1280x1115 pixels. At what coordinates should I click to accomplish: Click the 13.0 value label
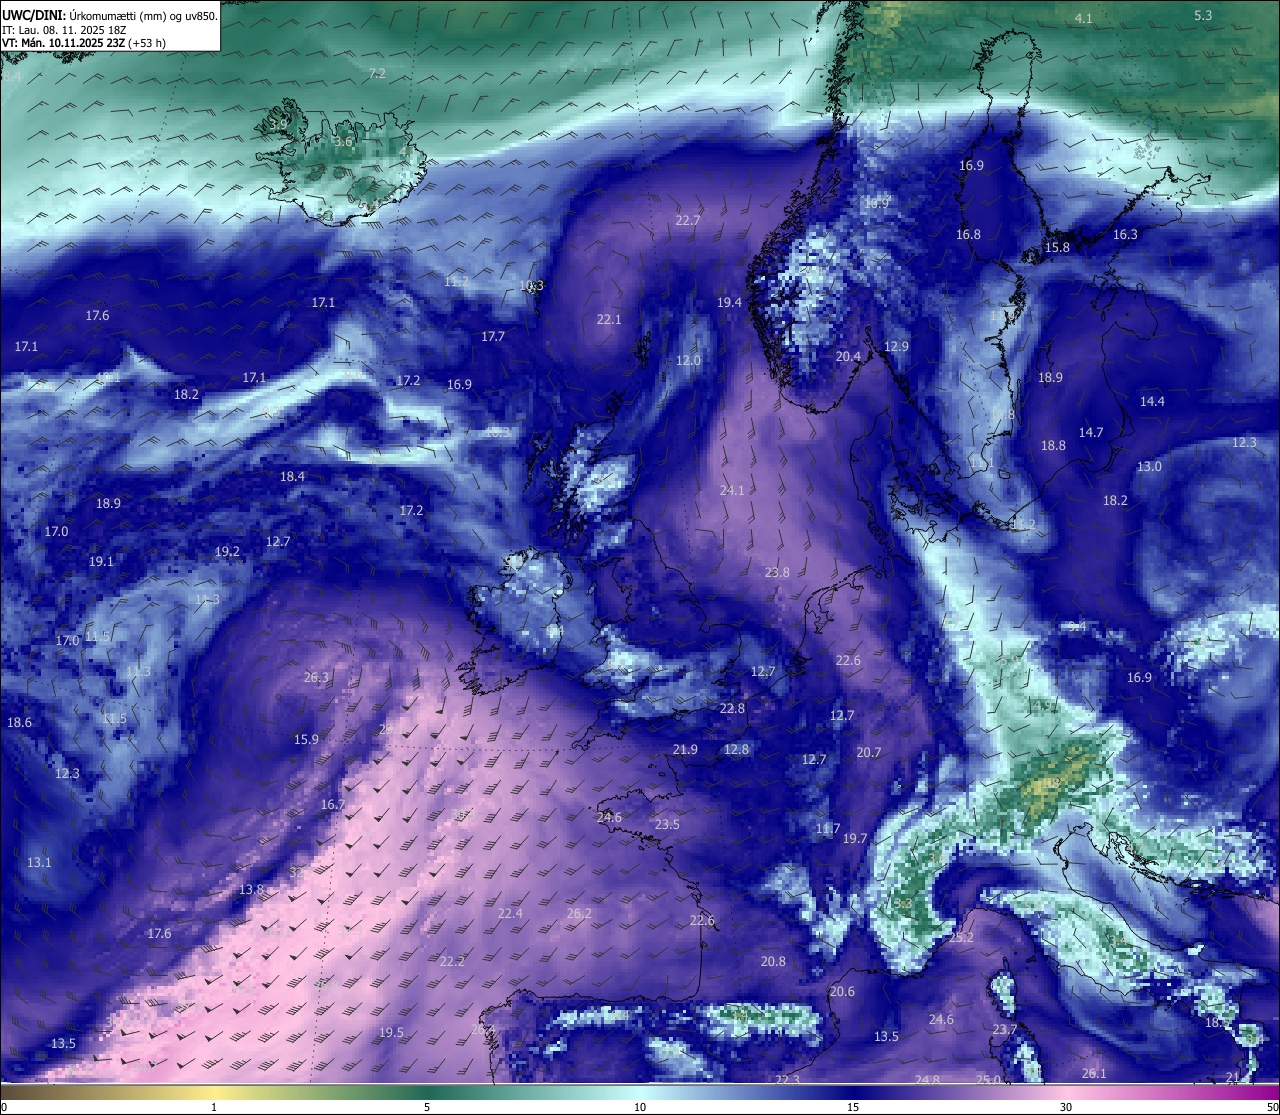point(1149,466)
